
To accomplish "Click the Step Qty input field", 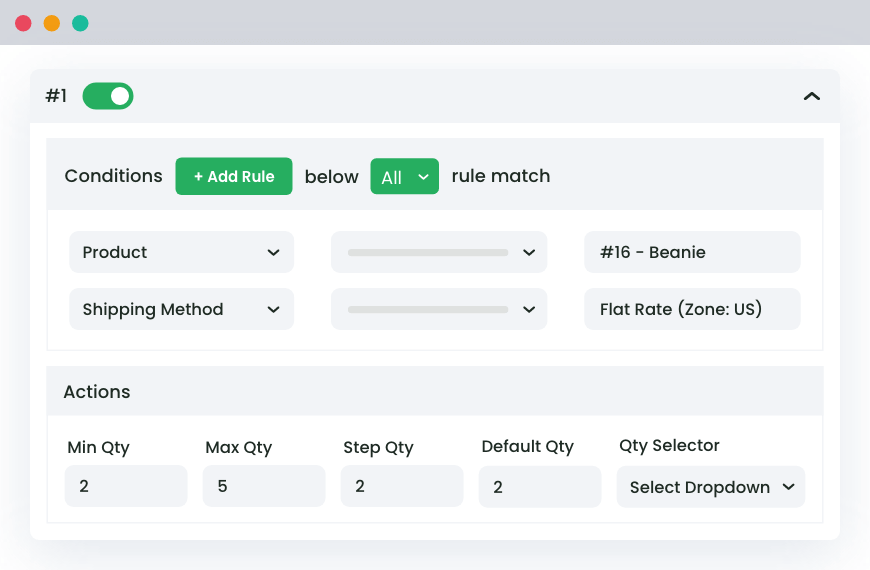I will pos(402,486).
